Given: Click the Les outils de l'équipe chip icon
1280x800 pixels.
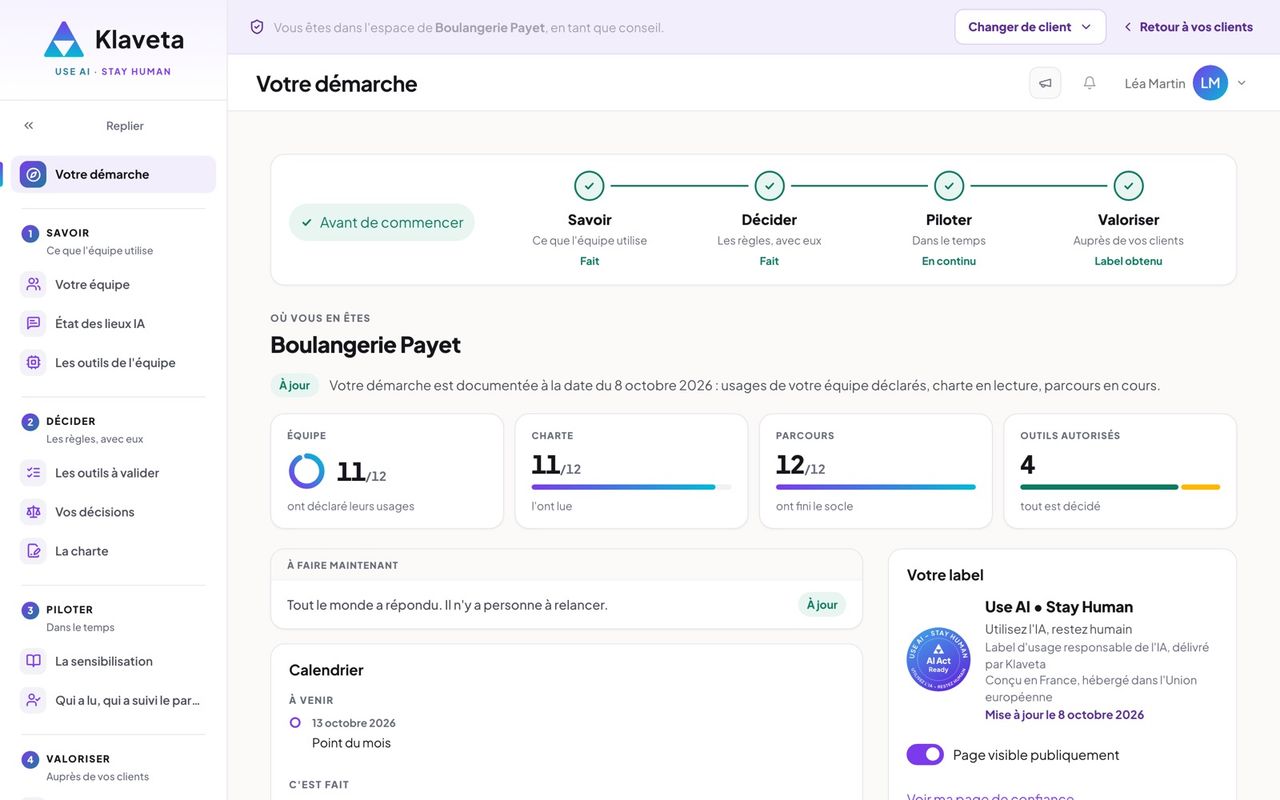Looking at the screenshot, I should coord(33,362).
